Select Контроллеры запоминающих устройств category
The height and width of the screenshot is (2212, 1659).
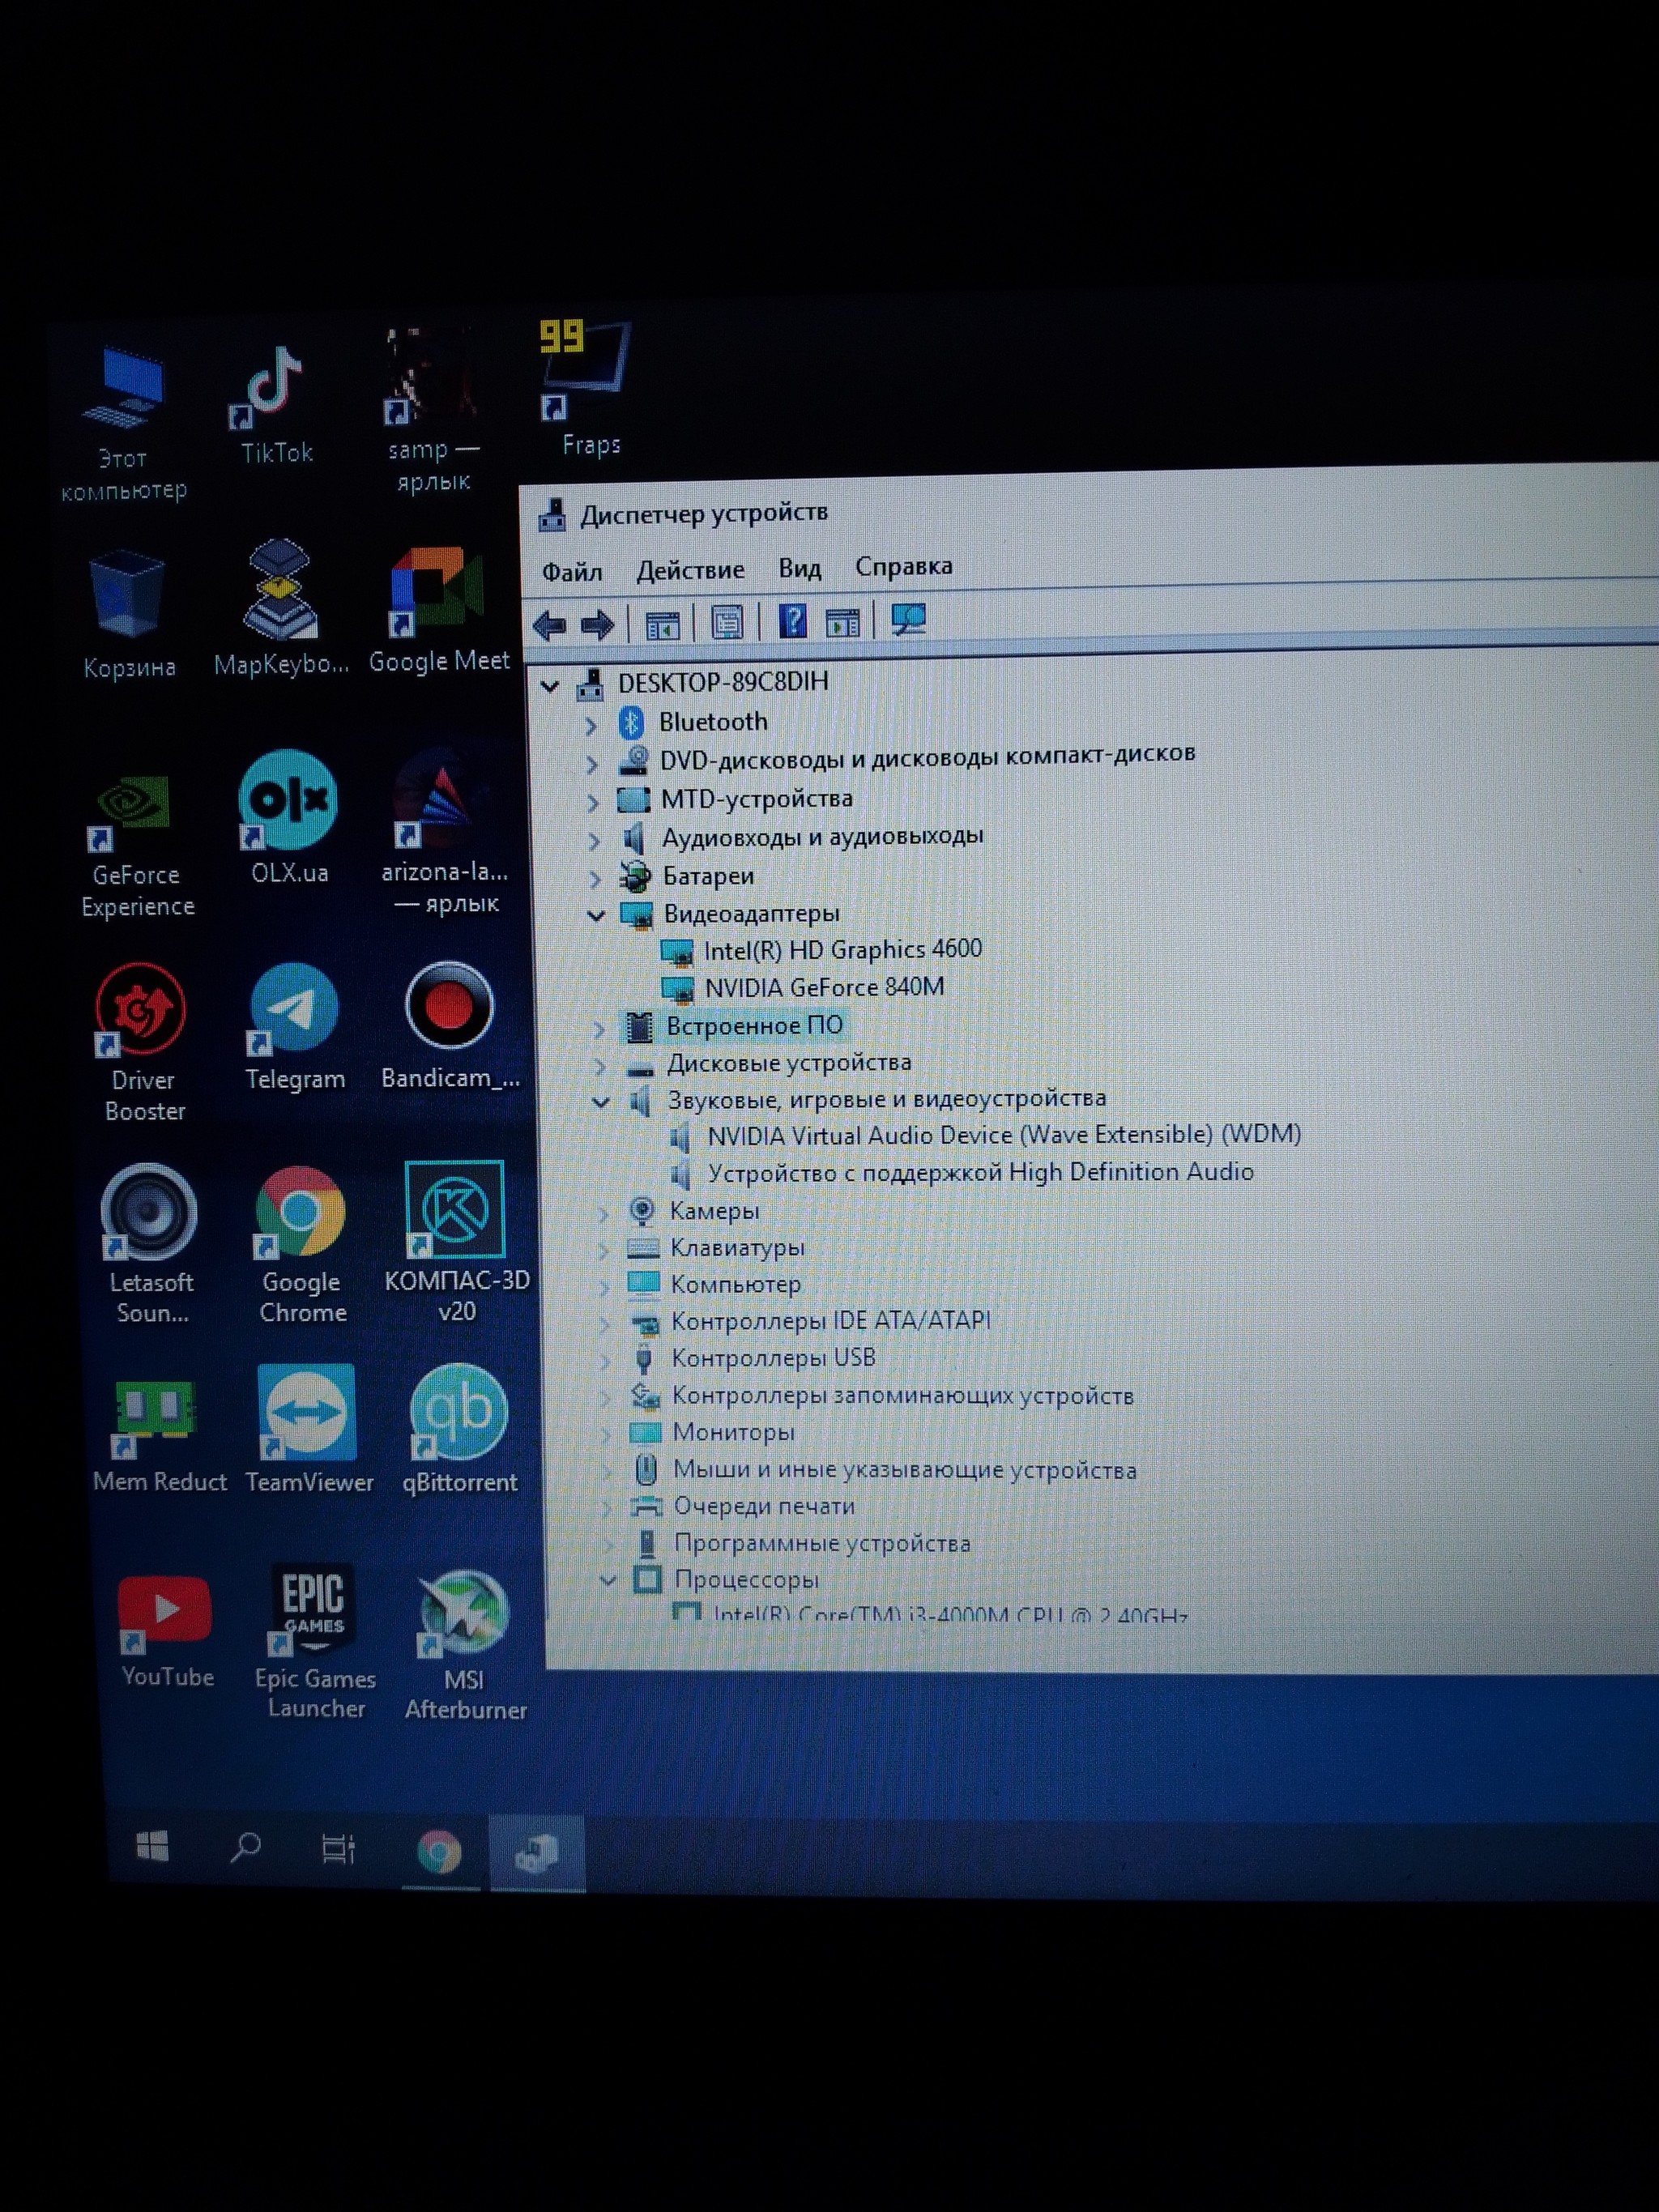(x=902, y=1395)
